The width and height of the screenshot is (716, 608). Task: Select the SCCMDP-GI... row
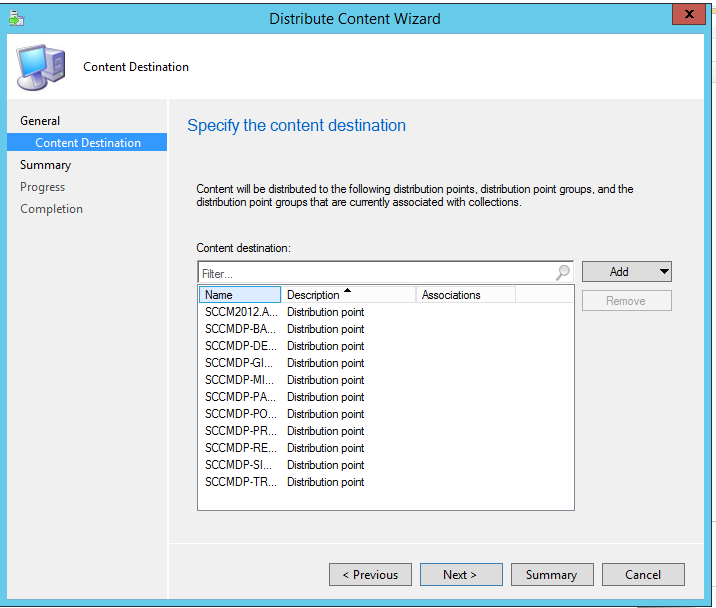click(386, 363)
